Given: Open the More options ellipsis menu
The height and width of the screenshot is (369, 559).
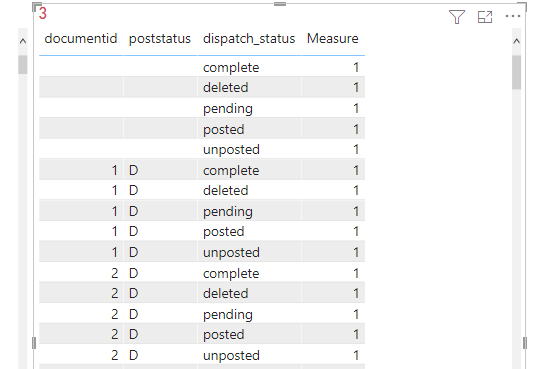Looking at the screenshot, I should click(513, 16).
